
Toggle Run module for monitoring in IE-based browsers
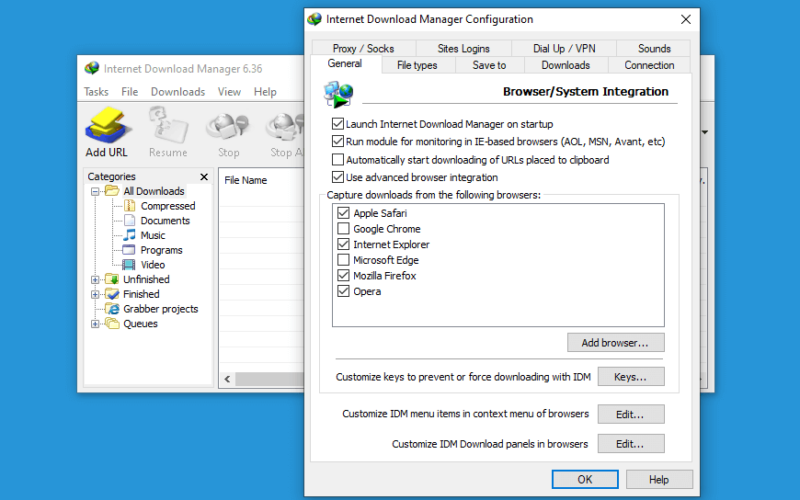pyautogui.click(x=337, y=141)
